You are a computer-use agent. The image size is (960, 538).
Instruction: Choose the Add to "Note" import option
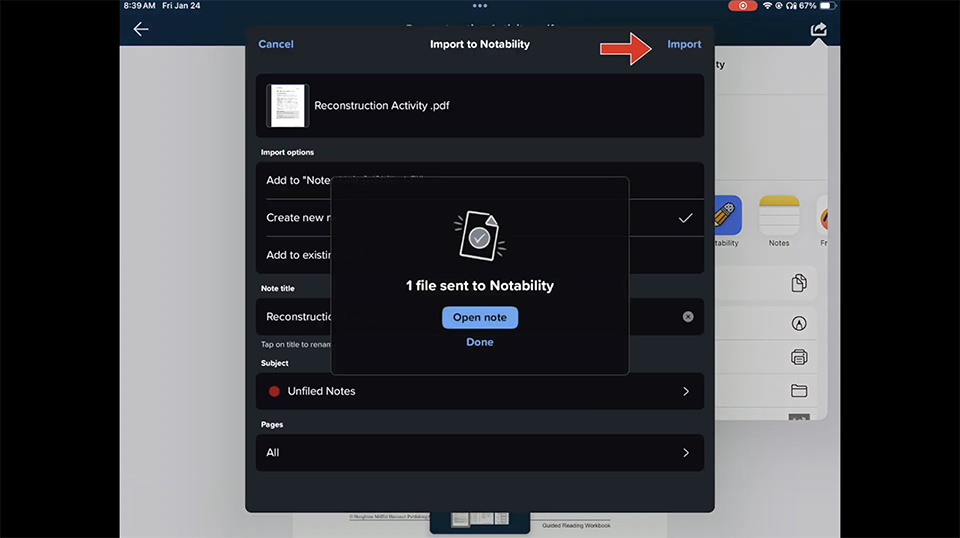click(480, 180)
